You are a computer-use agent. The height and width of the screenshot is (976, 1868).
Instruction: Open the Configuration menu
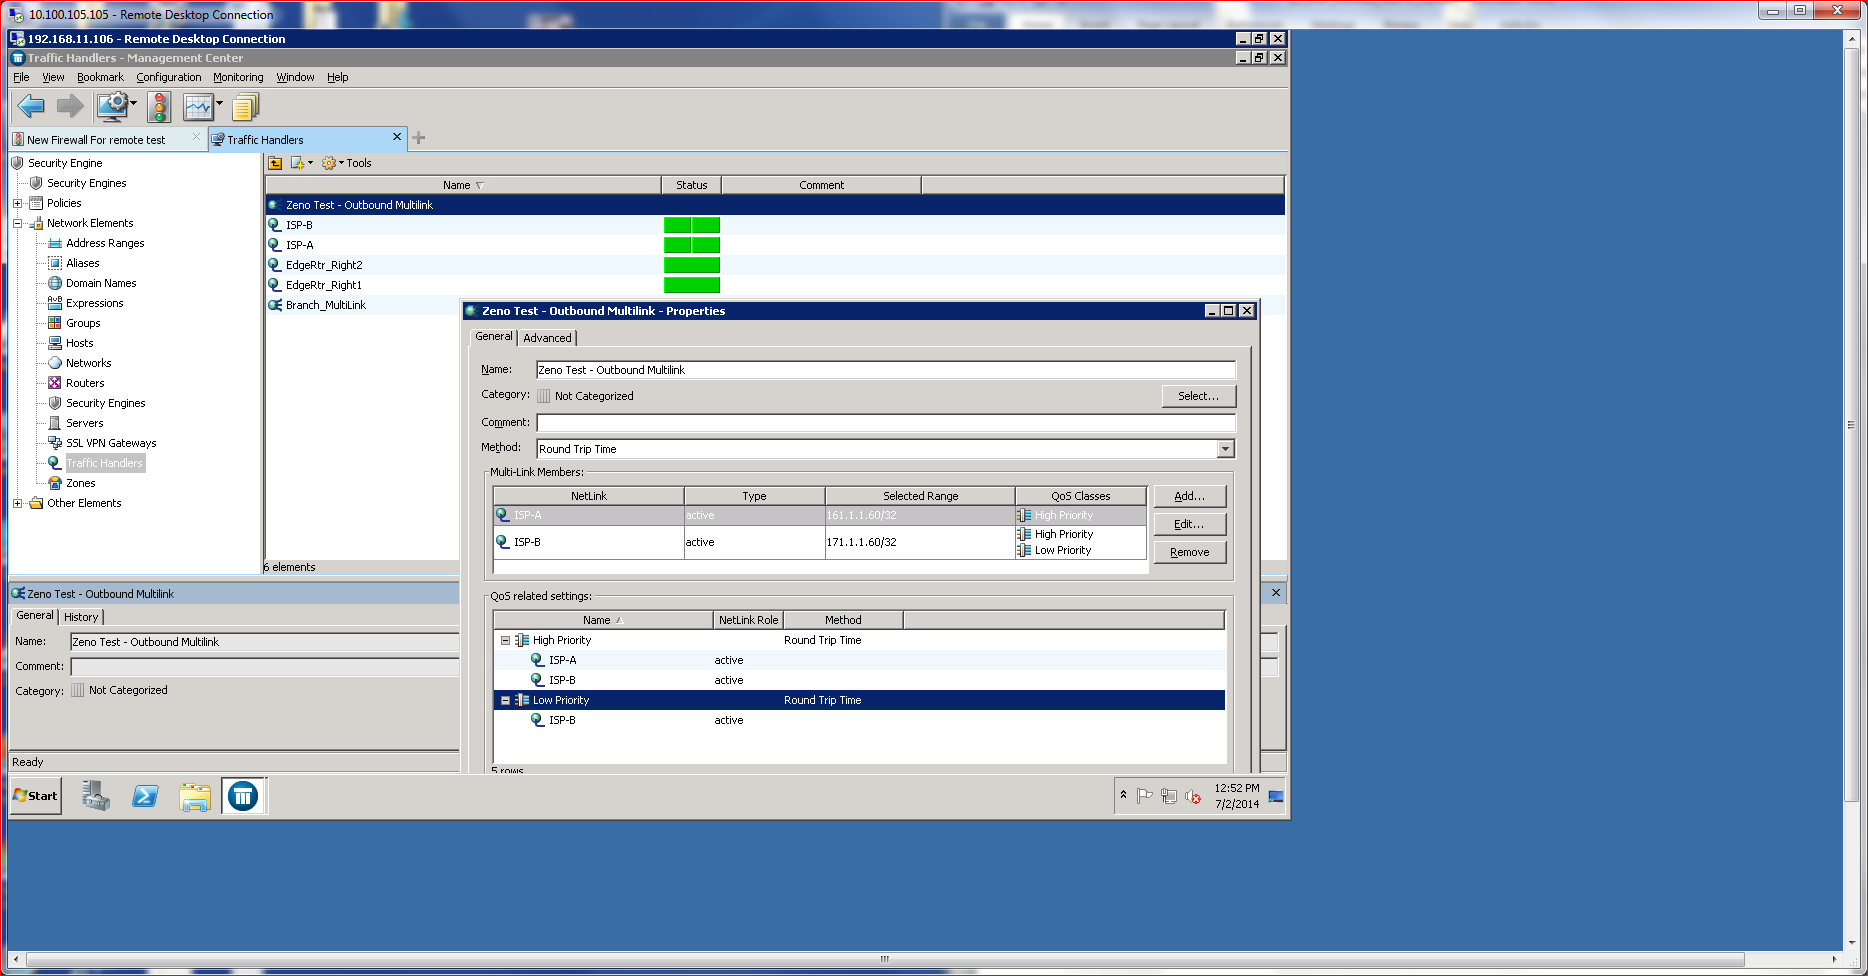click(x=169, y=77)
